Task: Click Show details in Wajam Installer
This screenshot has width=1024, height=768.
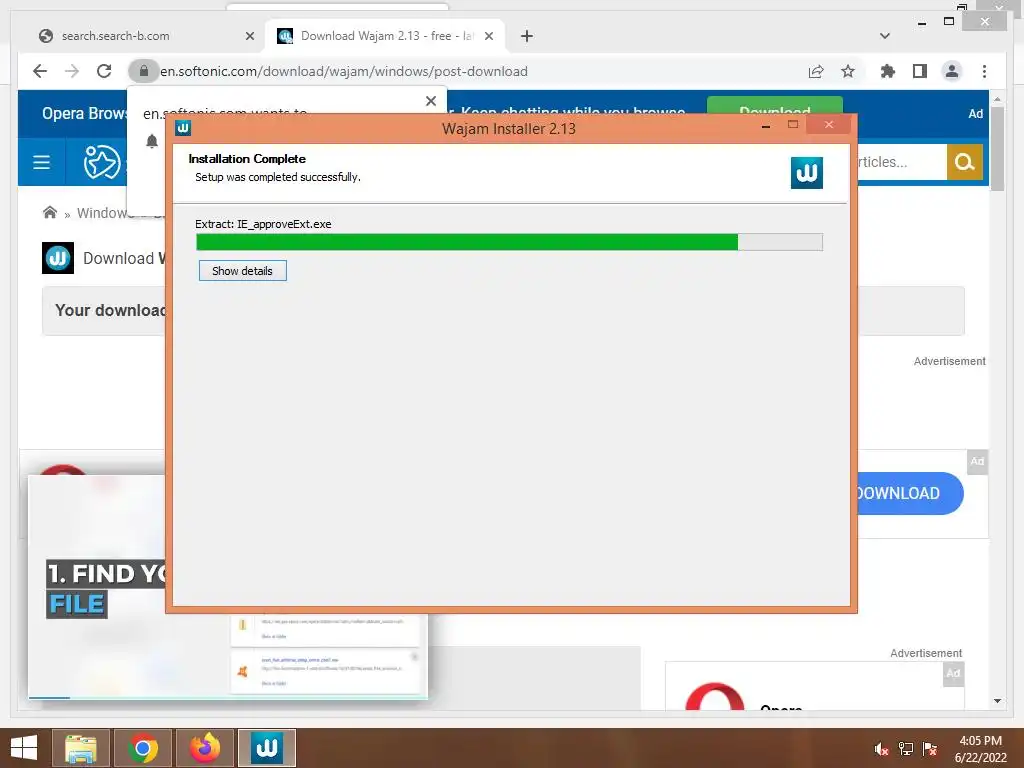Action: 242,271
